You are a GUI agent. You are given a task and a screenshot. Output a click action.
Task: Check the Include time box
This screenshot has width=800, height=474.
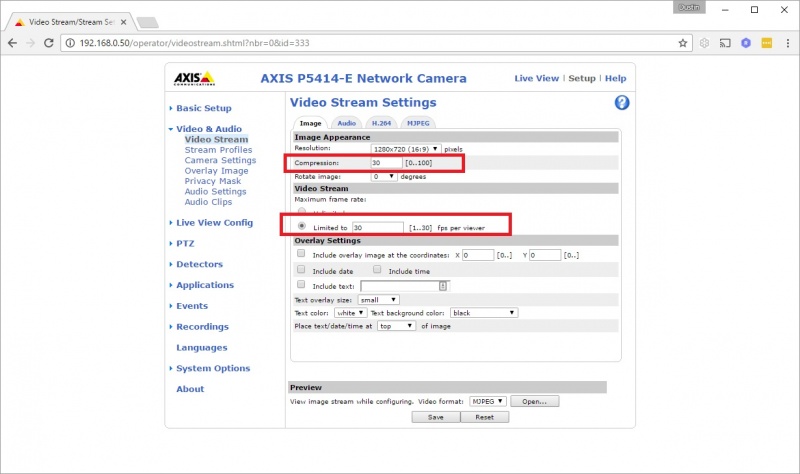(377, 269)
